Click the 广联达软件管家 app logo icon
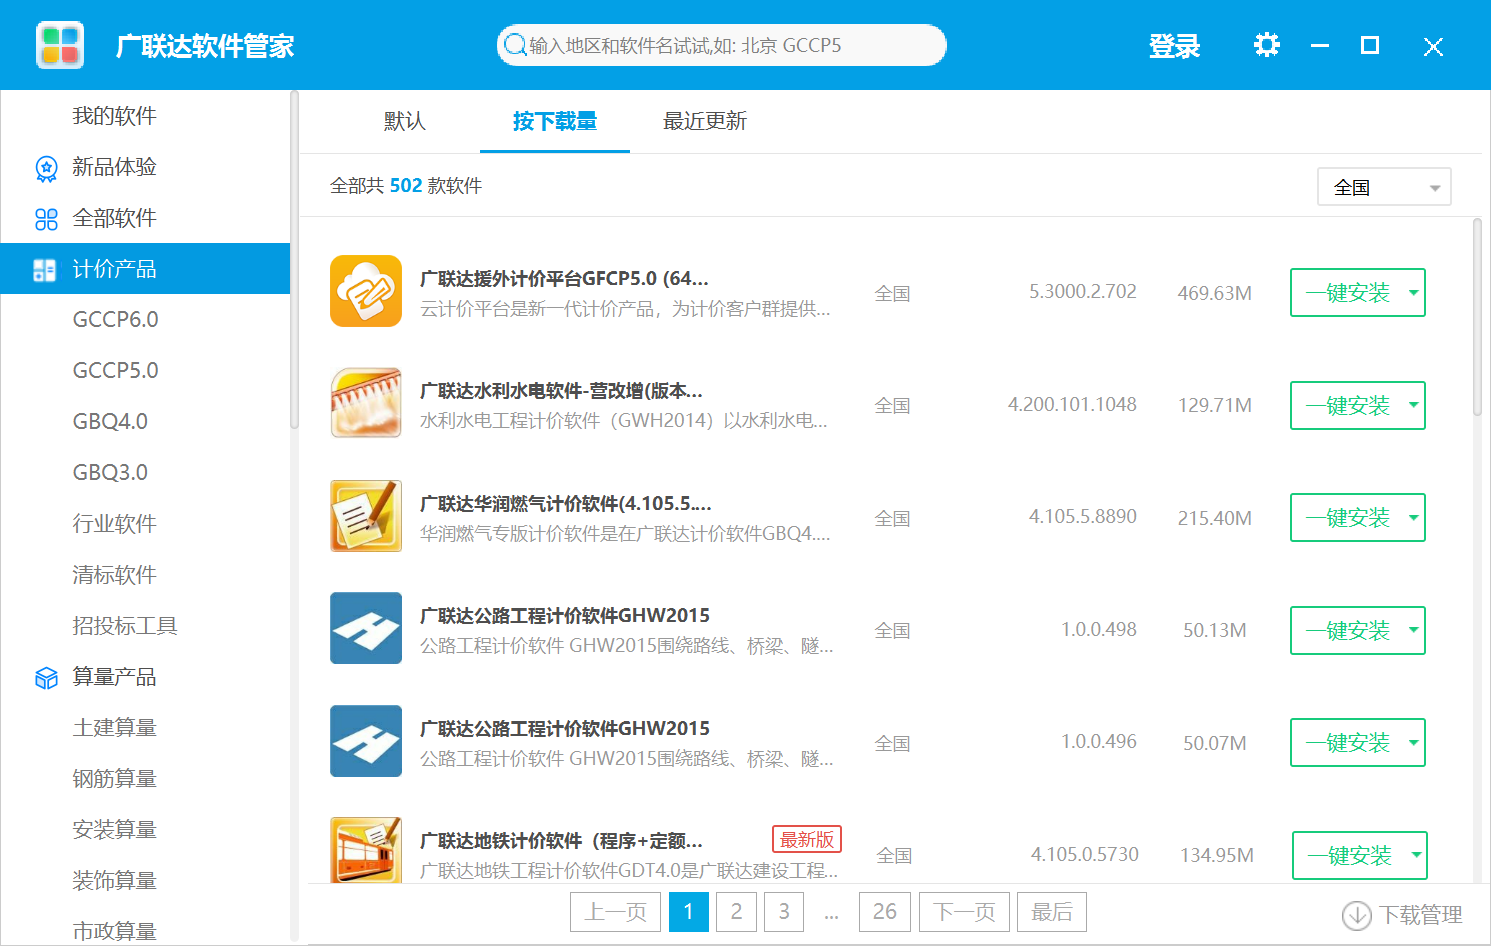Image resolution: width=1491 pixels, height=946 pixels. coord(60,45)
